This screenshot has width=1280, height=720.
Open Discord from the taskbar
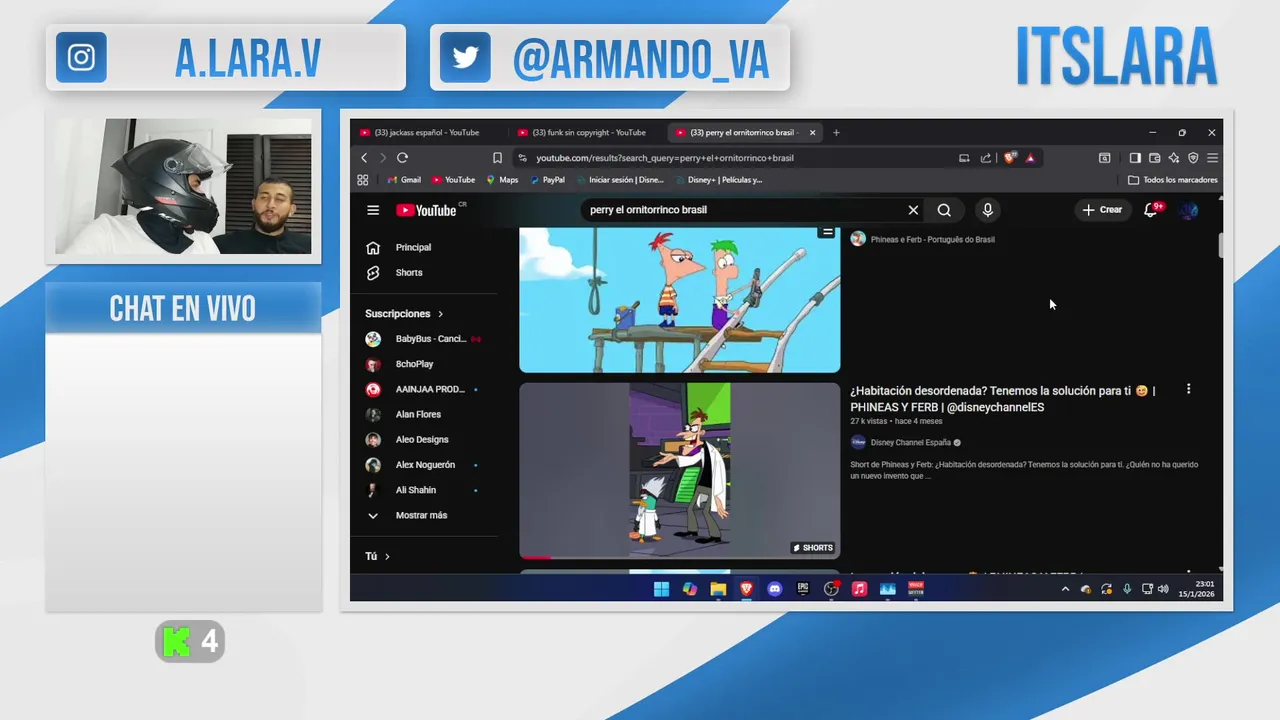click(774, 589)
